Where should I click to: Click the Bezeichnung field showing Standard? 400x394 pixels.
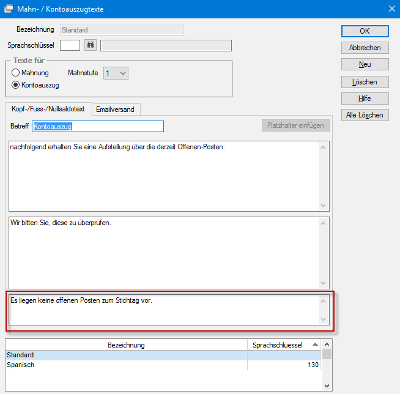[122, 30]
